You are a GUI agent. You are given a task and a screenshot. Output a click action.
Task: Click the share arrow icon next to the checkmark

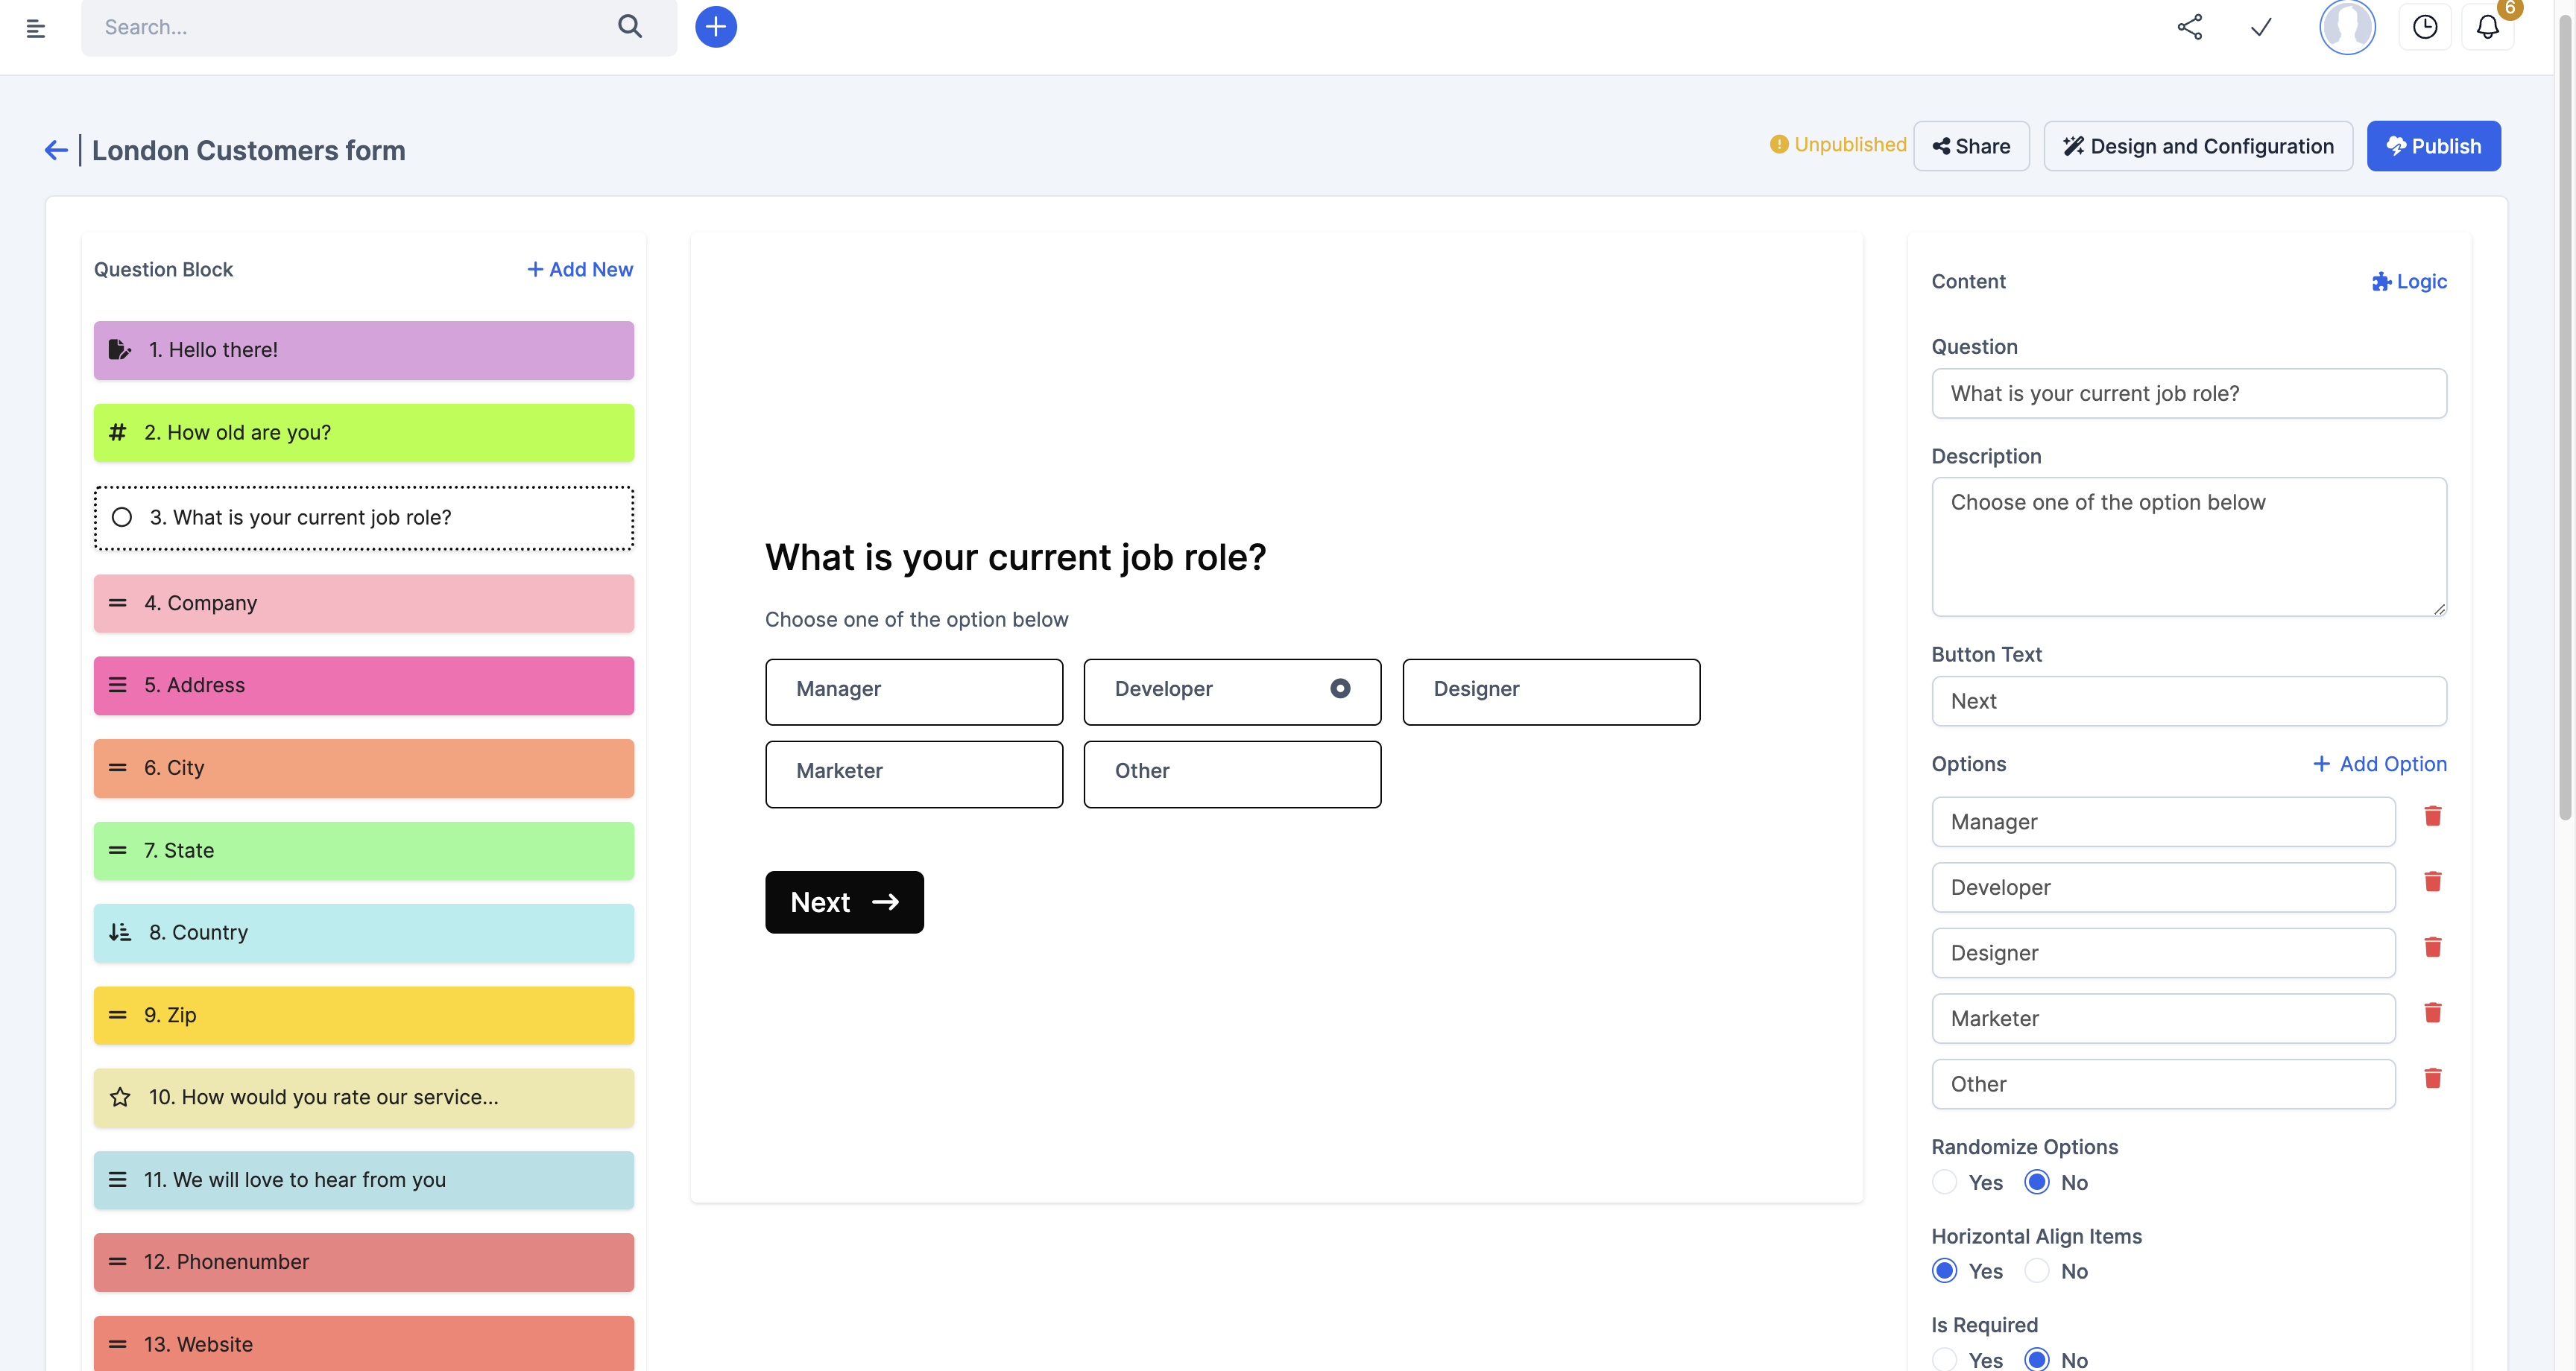[2189, 27]
